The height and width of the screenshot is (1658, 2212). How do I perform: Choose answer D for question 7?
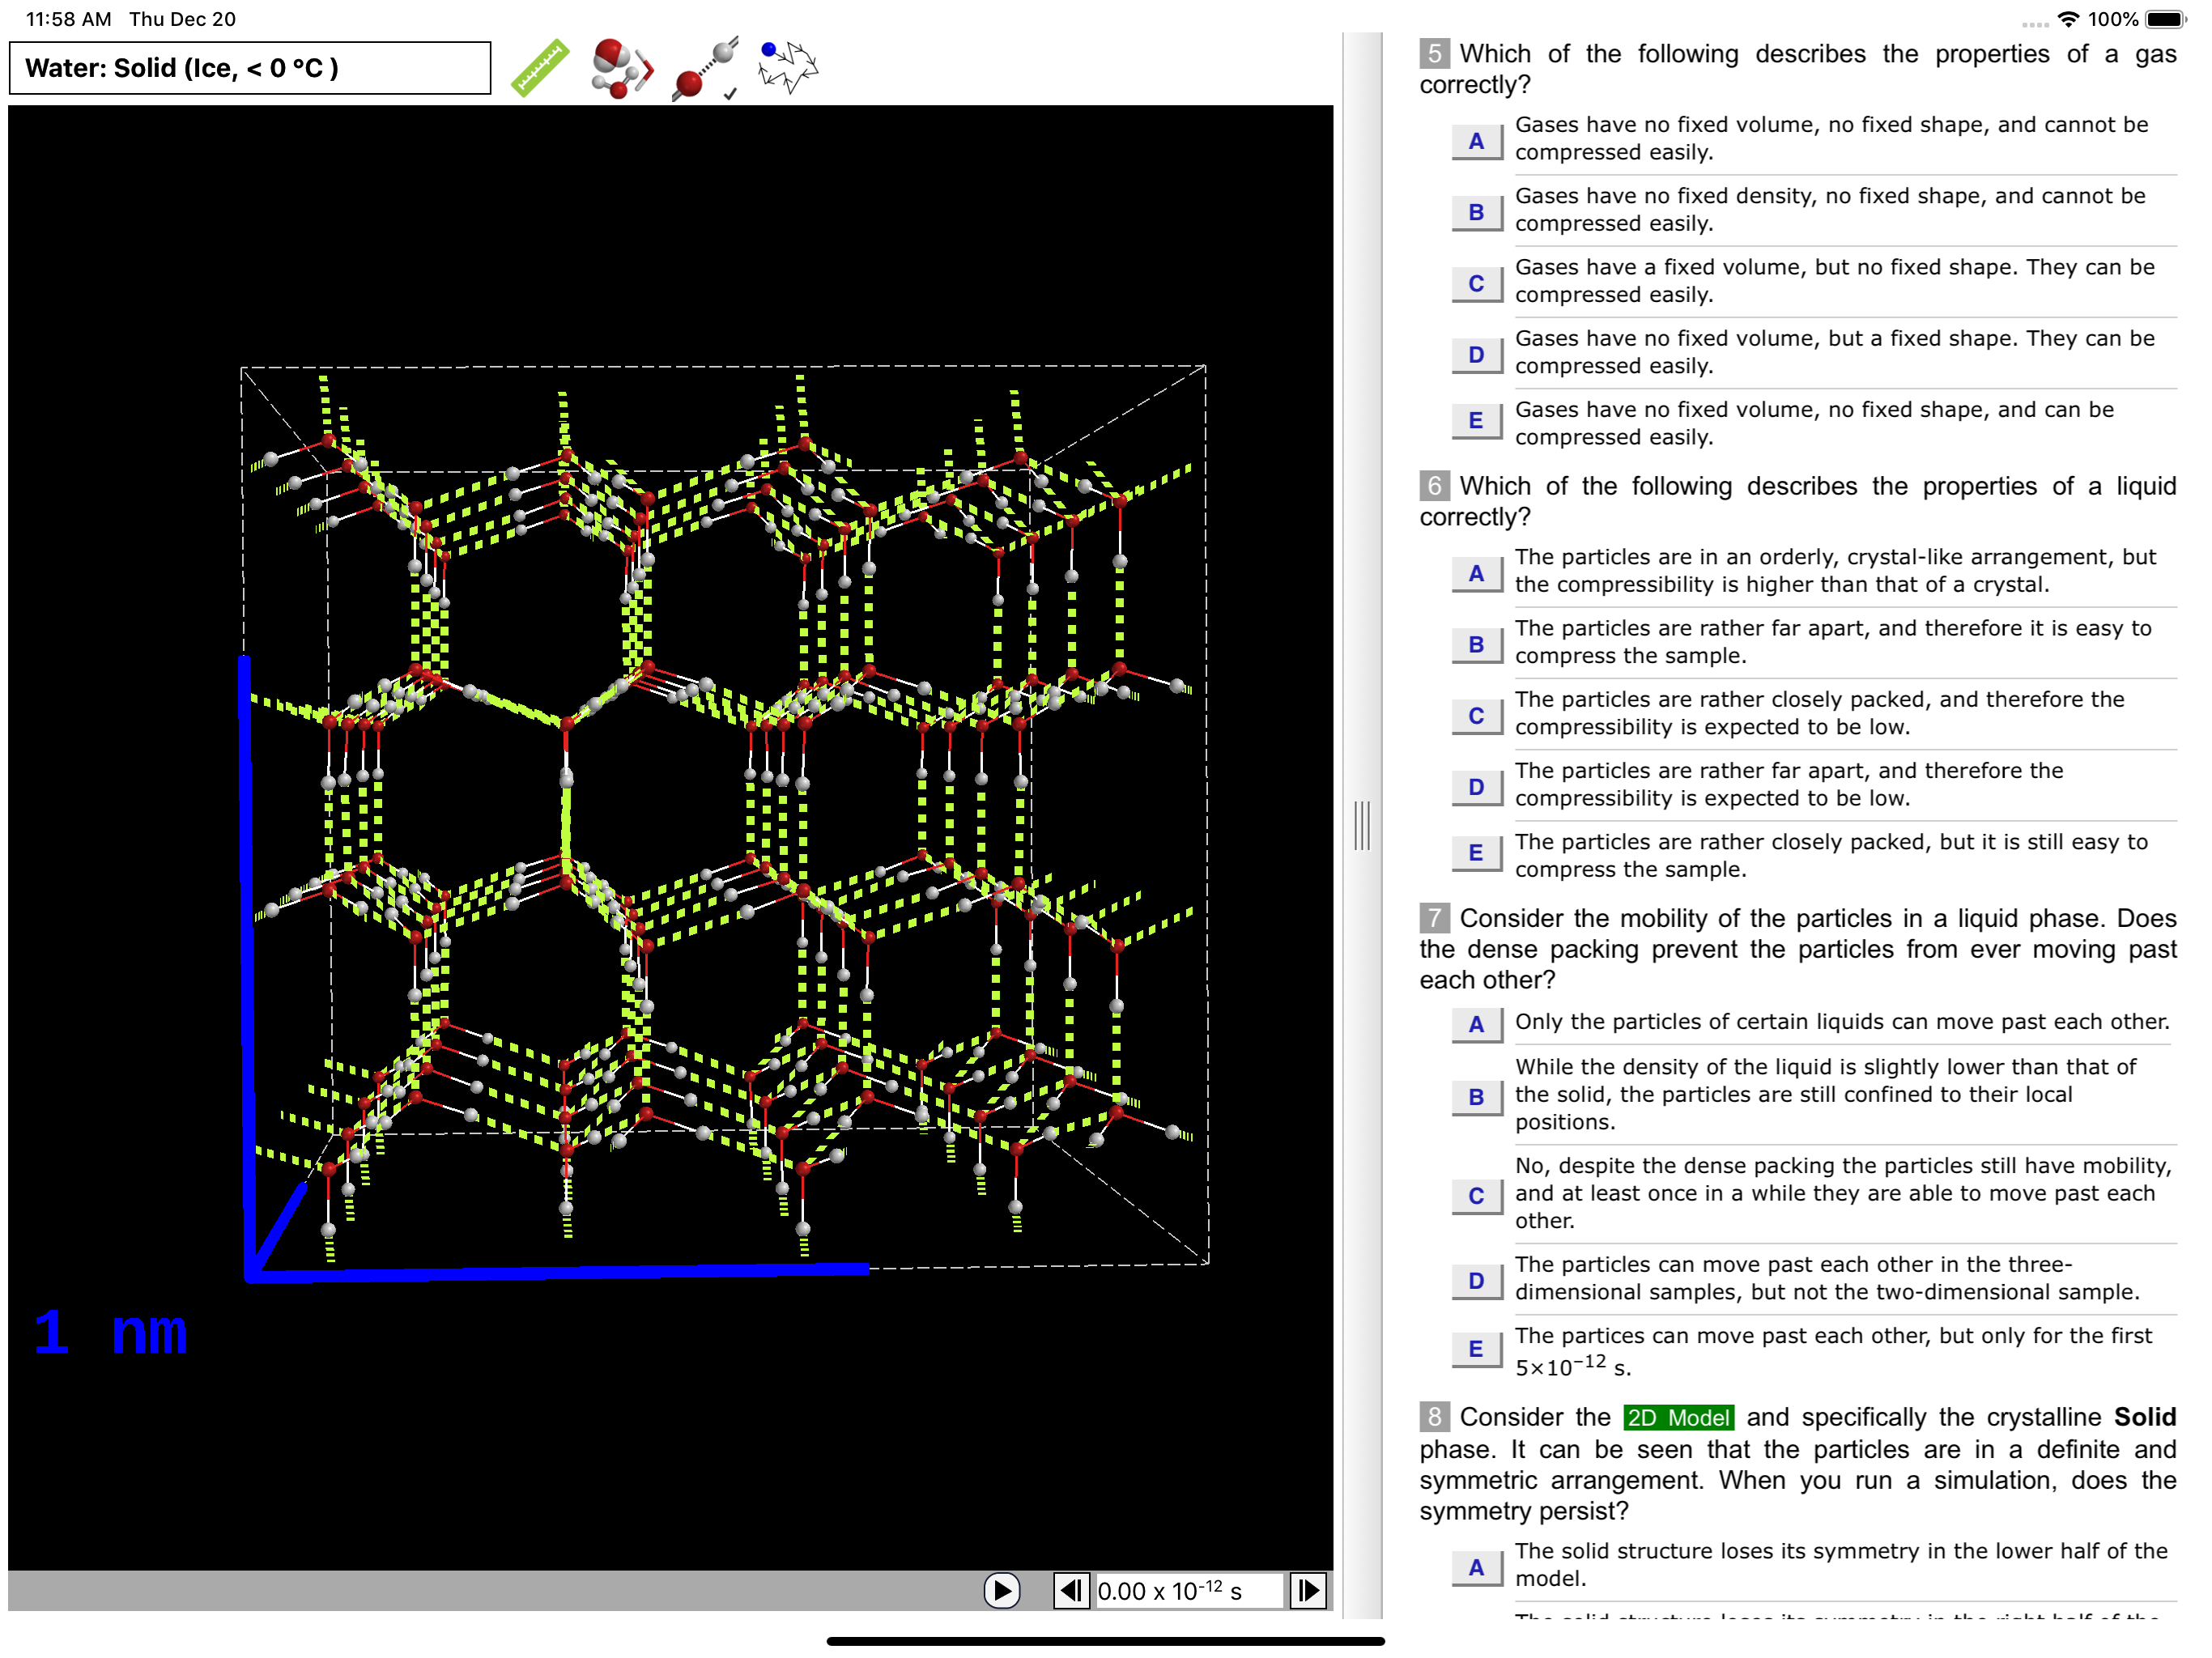point(1476,1281)
